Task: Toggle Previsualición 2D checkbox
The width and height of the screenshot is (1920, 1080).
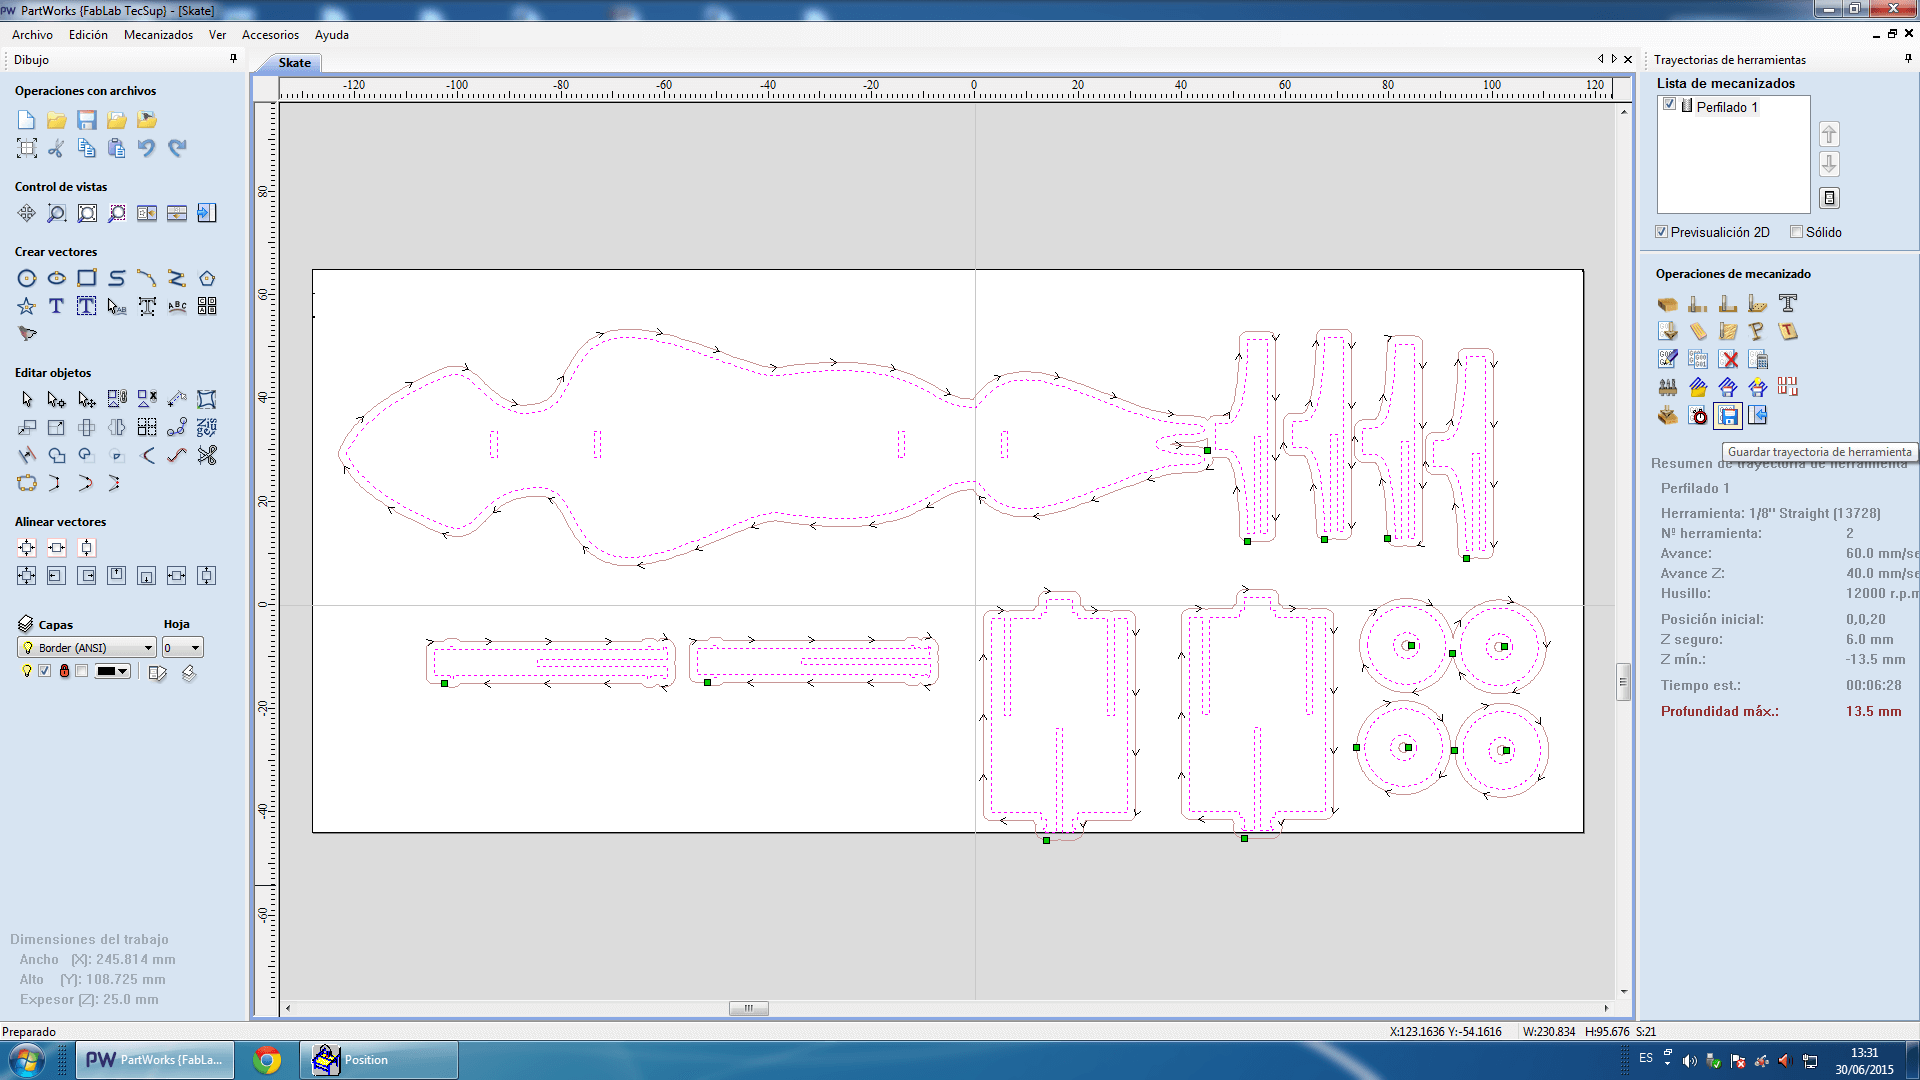Action: pyautogui.click(x=1662, y=232)
